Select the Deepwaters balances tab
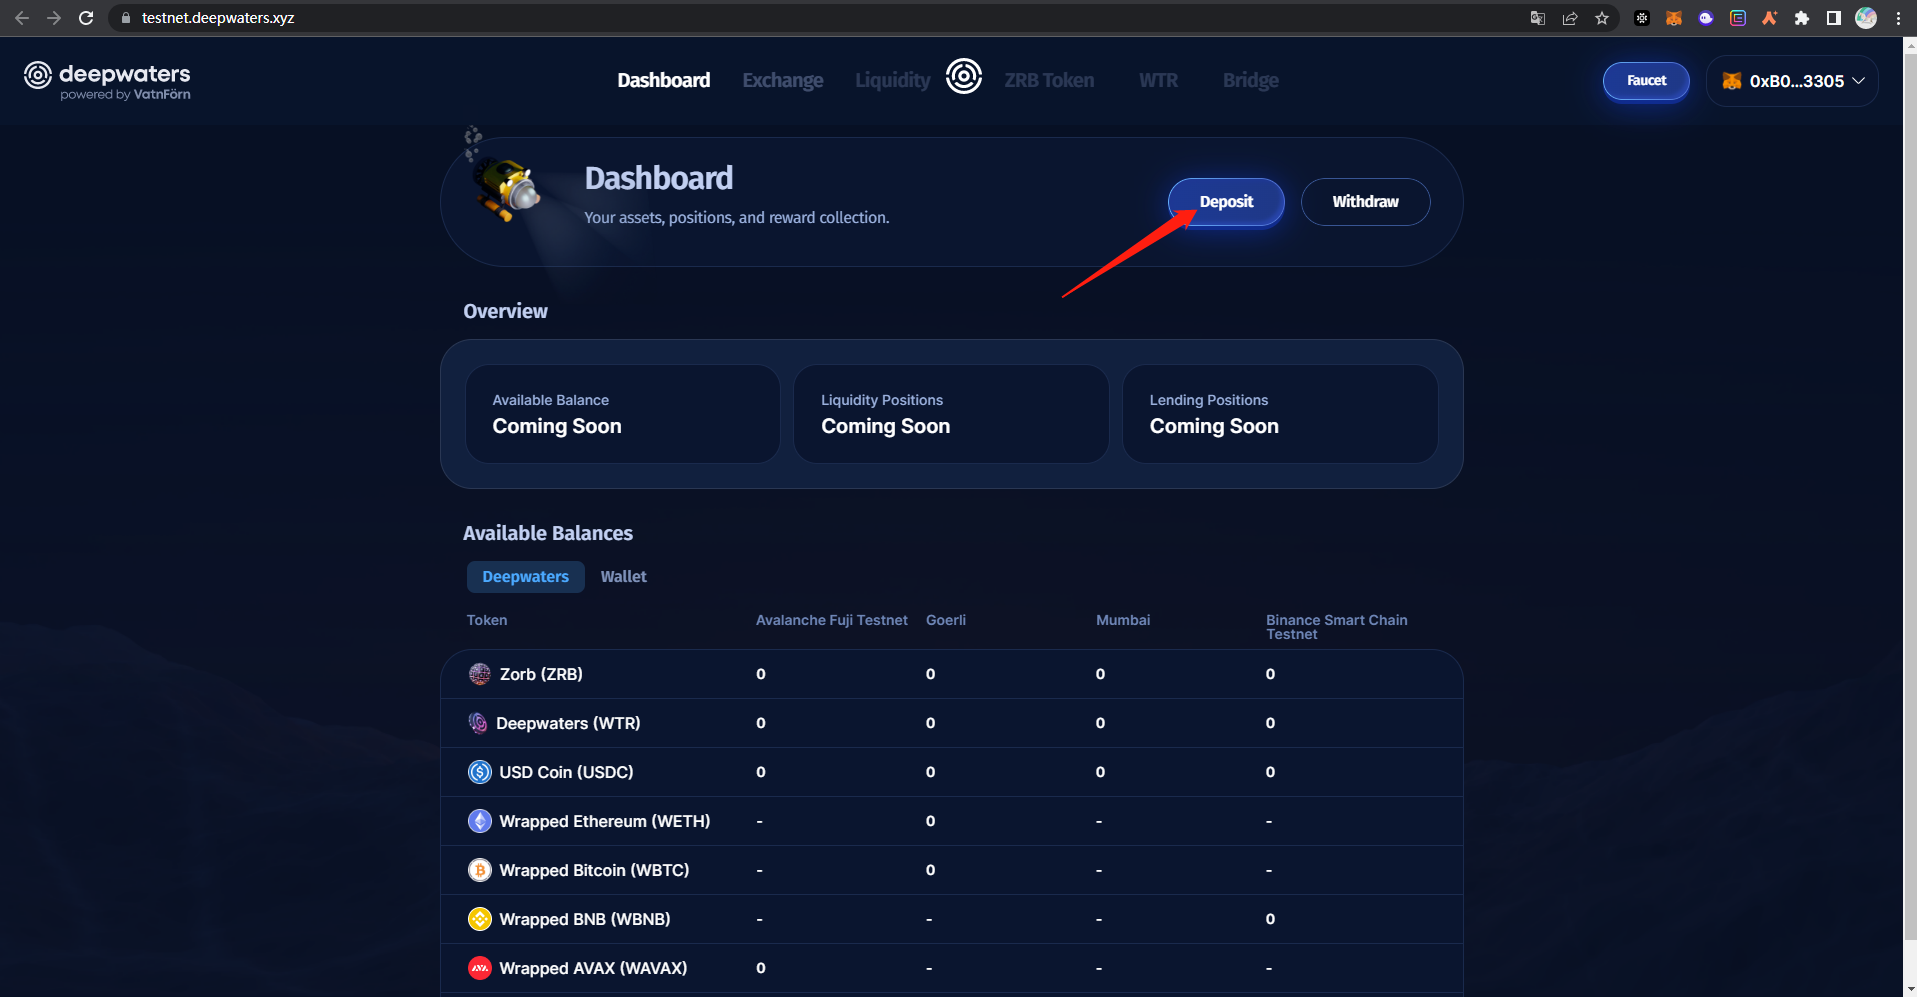The height and width of the screenshot is (997, 1917). (x=525, y=576)
